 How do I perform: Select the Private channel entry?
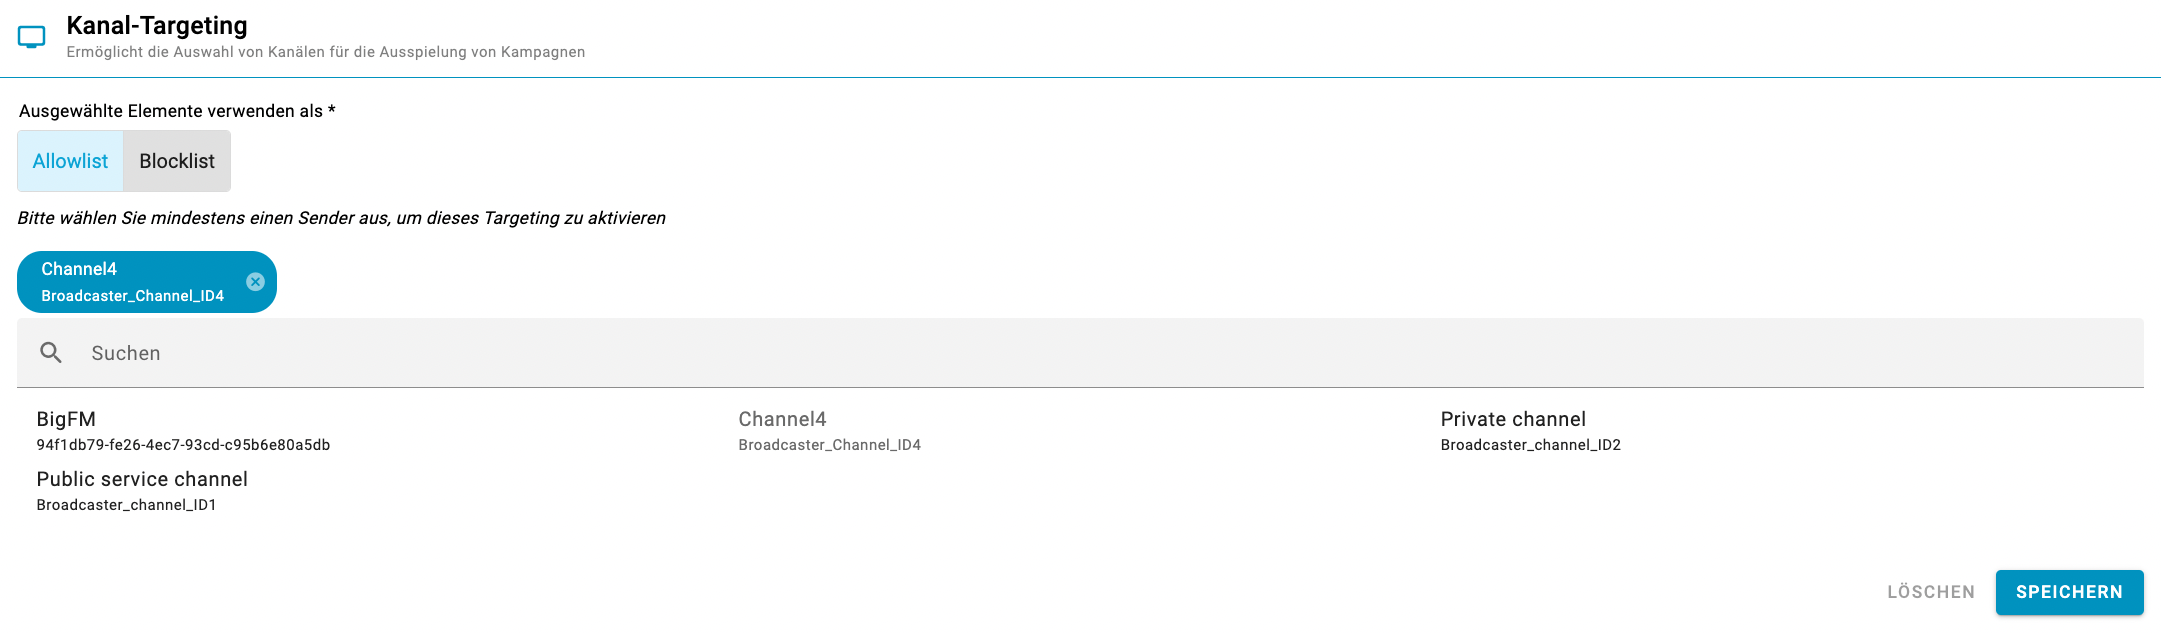tap(1512, 420)
